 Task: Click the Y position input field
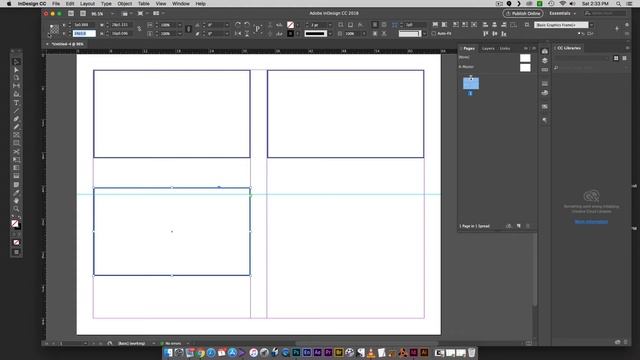pos(84,33)
